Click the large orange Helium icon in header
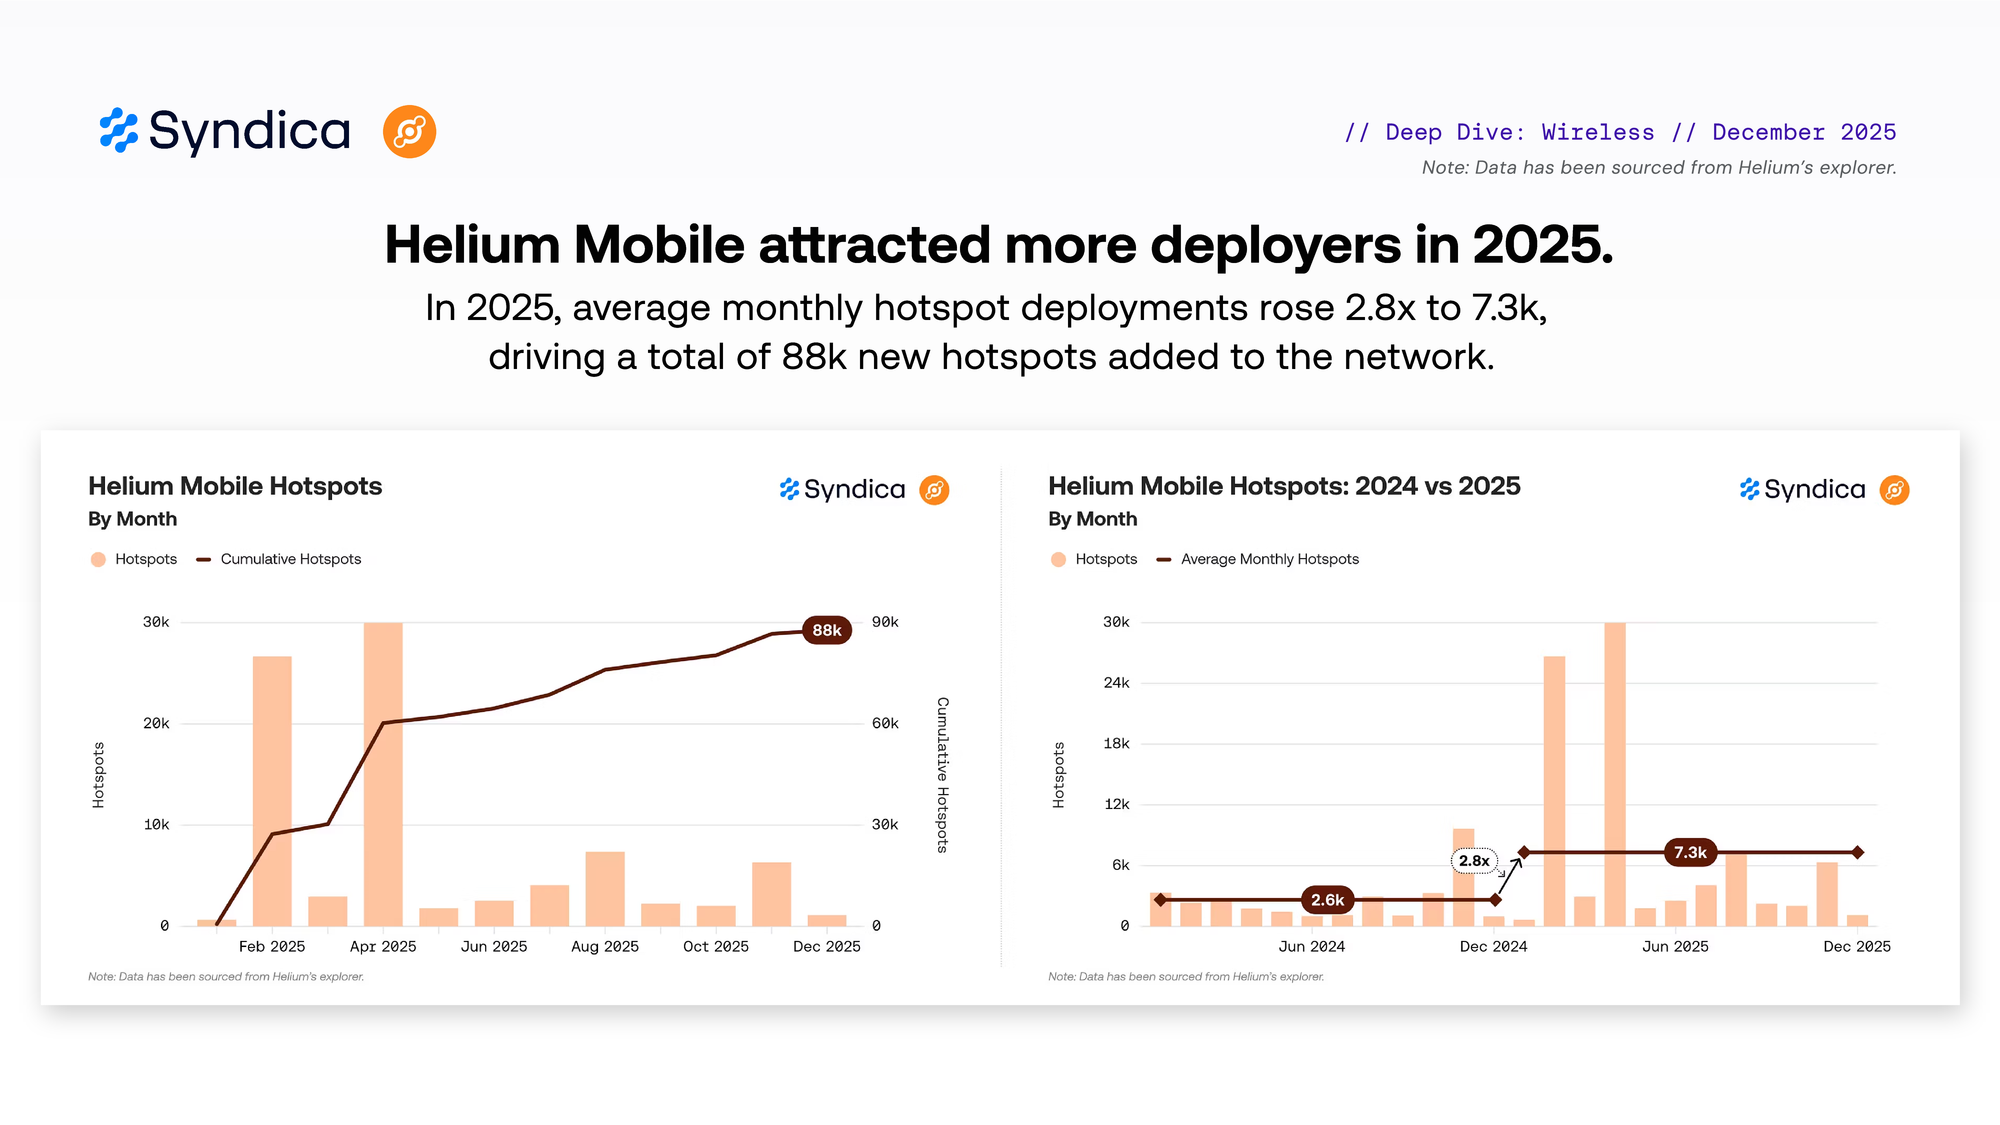Viewport: 2000px width, 1125px height. point(409,131)
